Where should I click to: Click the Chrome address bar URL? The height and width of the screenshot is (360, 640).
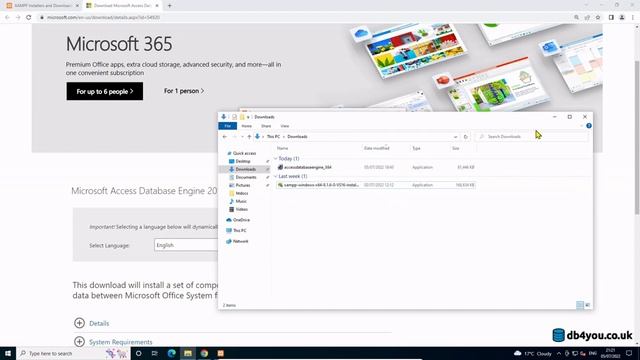coord(103,18)
